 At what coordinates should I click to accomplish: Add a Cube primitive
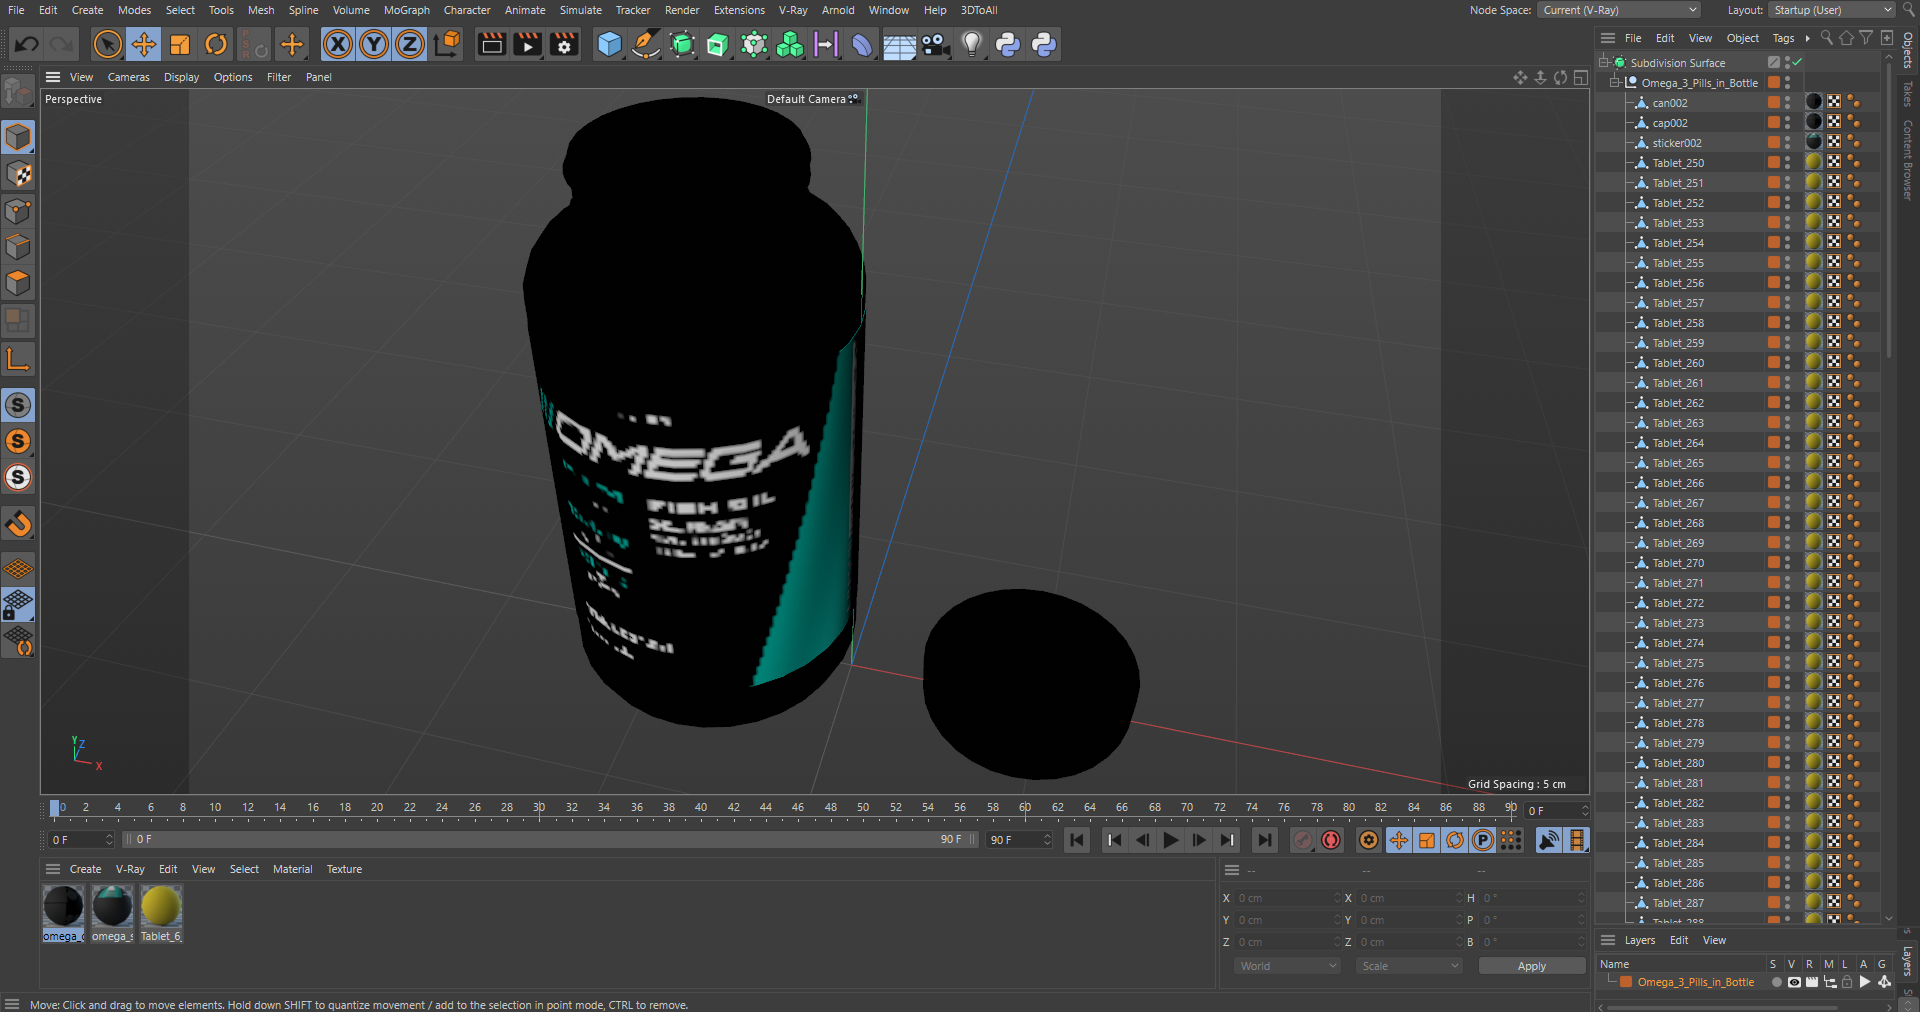[x=609, y=44]
